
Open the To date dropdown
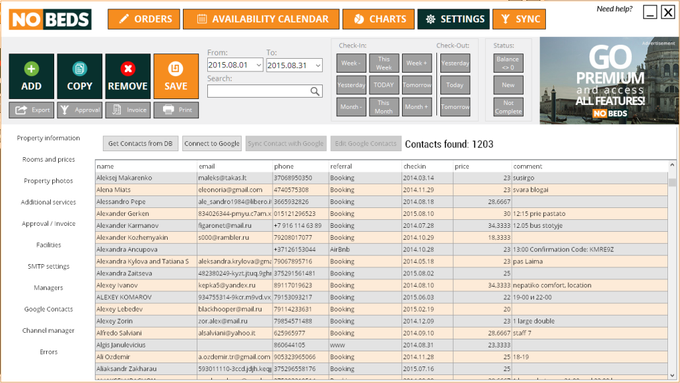coord(318,65)
